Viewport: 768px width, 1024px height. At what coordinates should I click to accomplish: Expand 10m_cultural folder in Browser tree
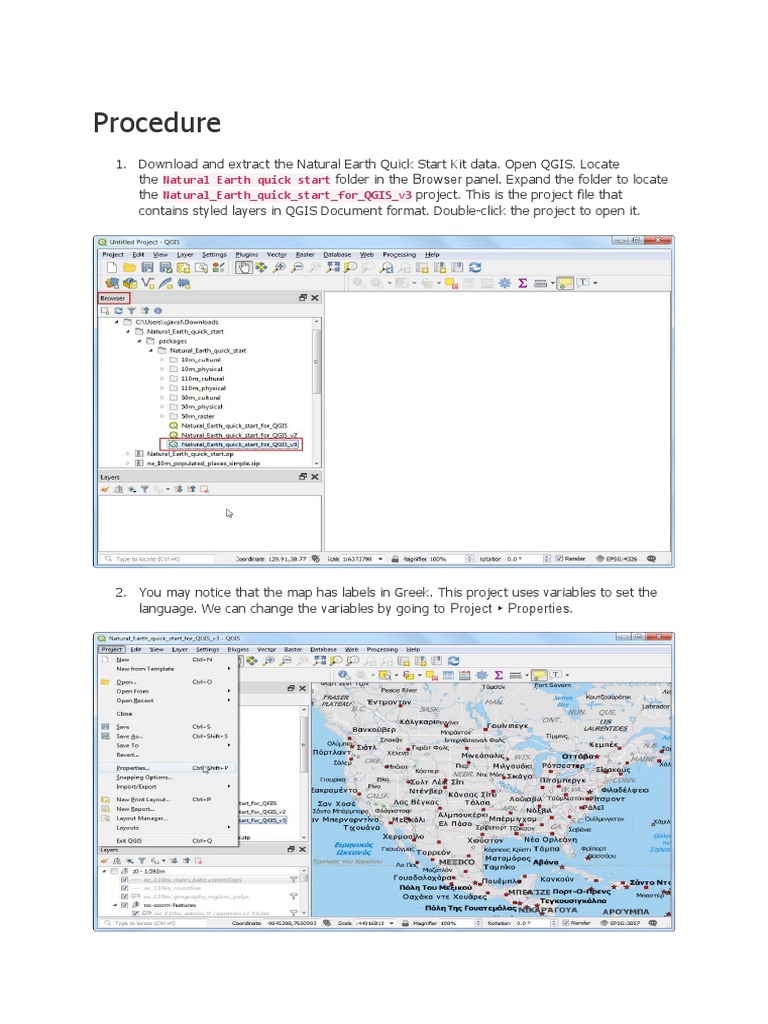click(162, 360)
